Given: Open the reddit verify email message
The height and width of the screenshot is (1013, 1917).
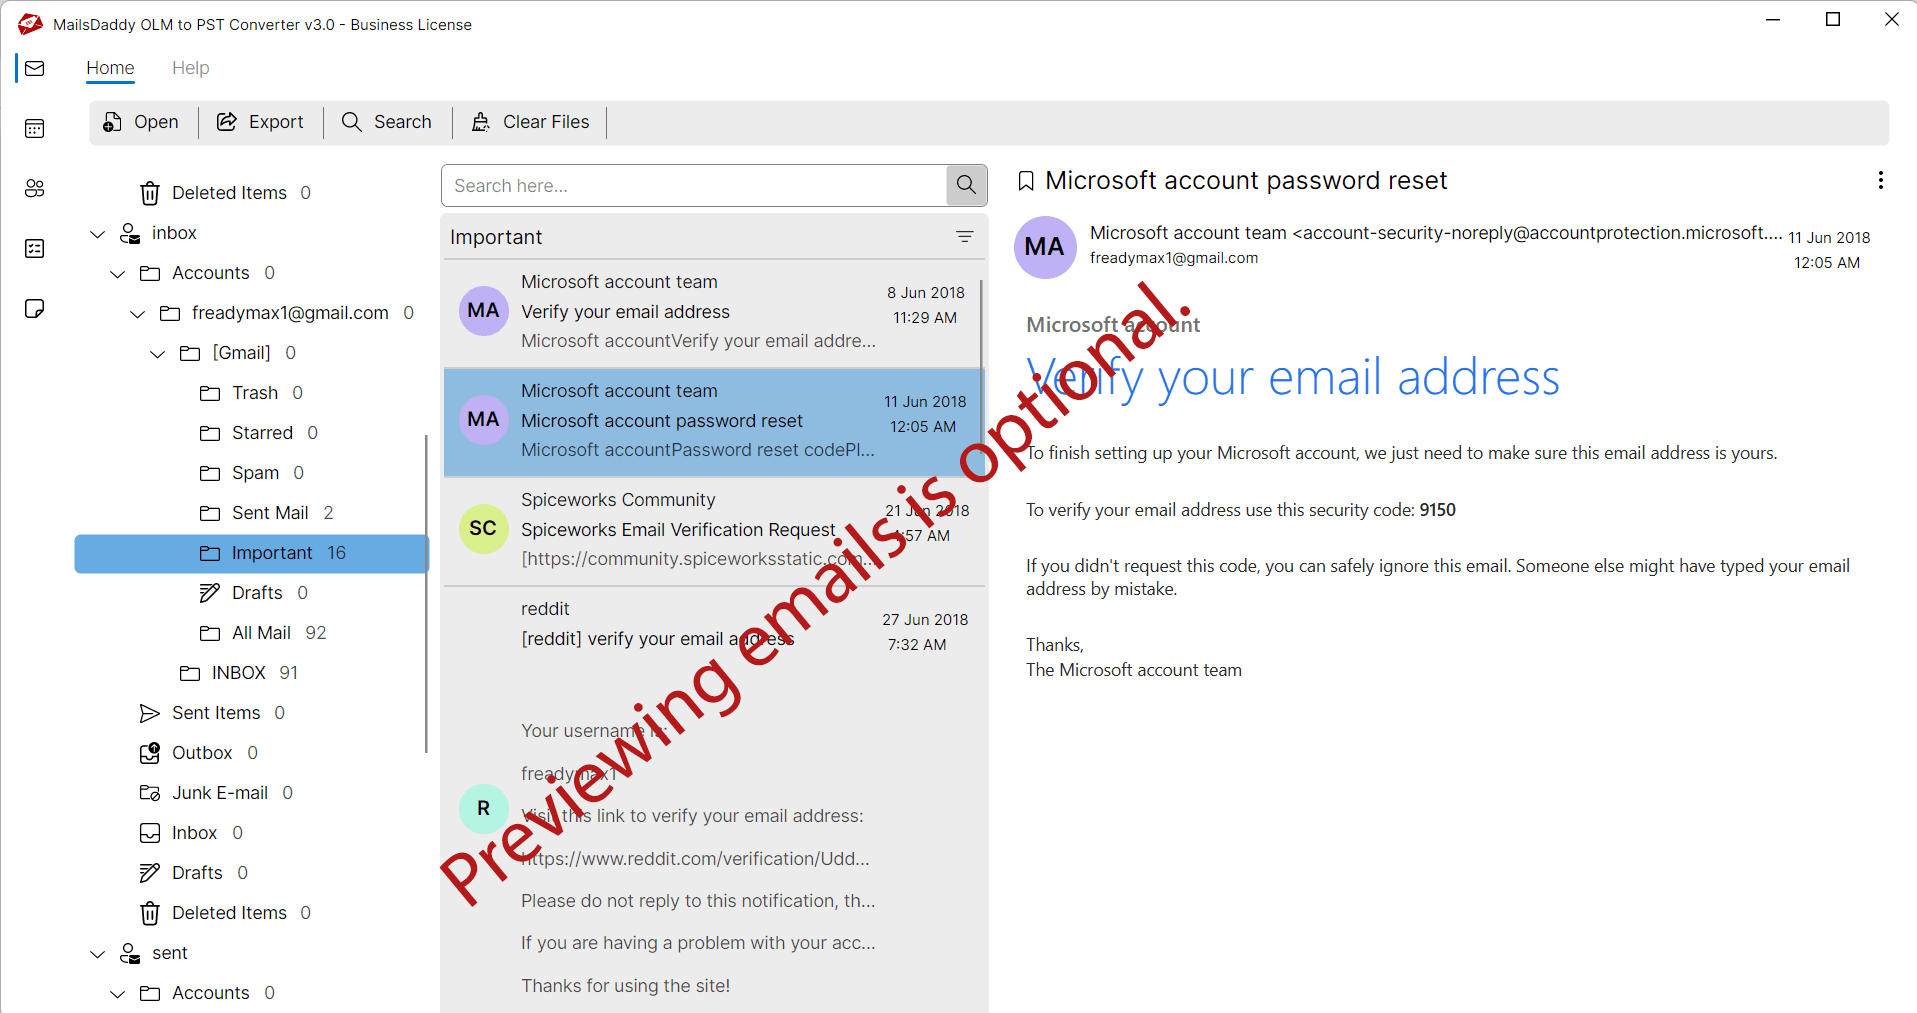Looking at the screenshot, I should tap(714, 800).
